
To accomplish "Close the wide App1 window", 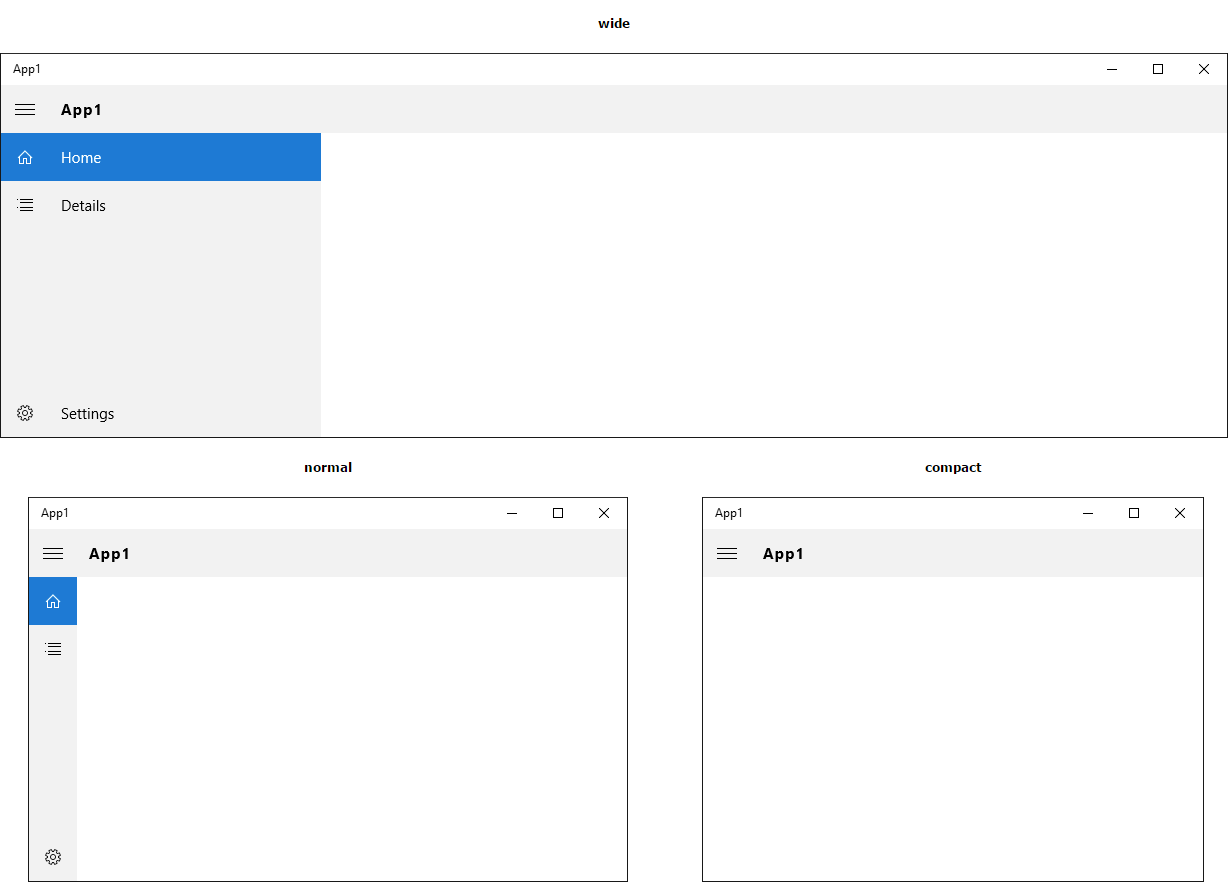I will point(1204,69).
